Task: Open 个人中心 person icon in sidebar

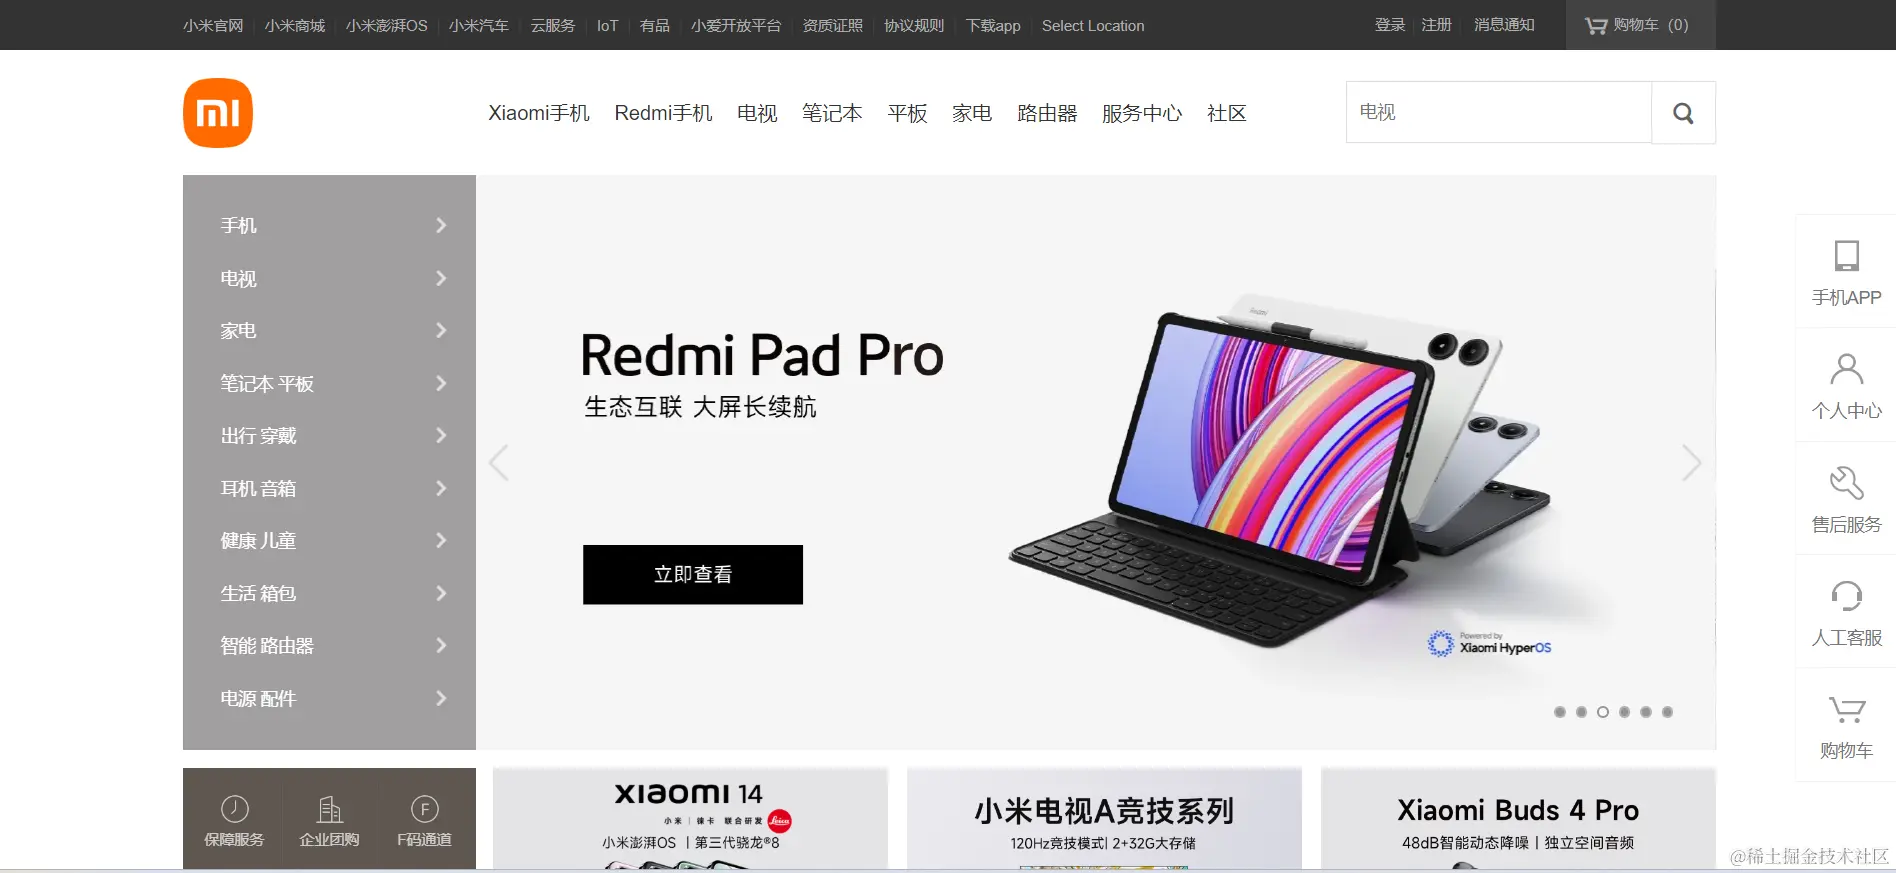Action: click(x=1846, y=369)
